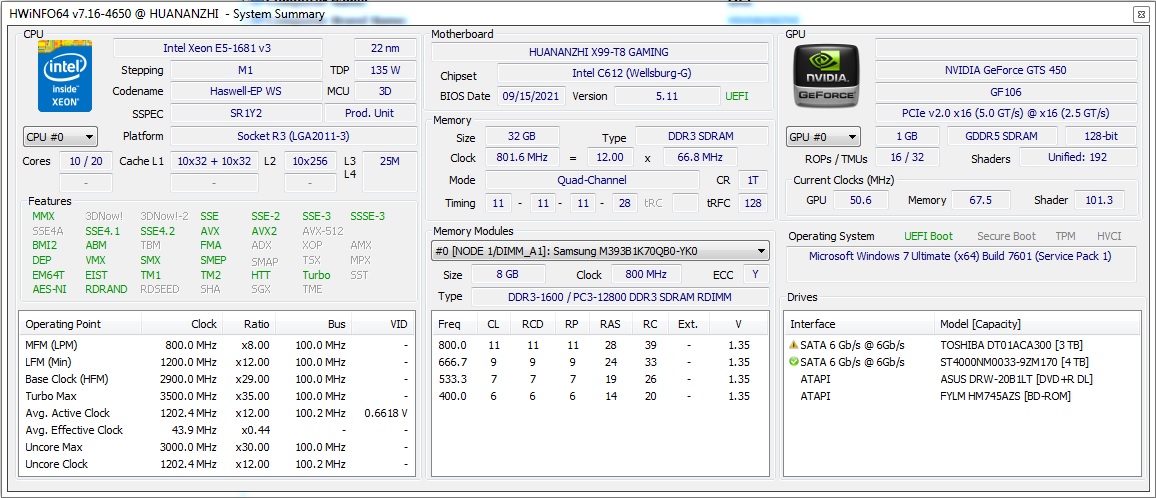
Task: Click the GPU clock 50.6 field
Action: point(860,200)
